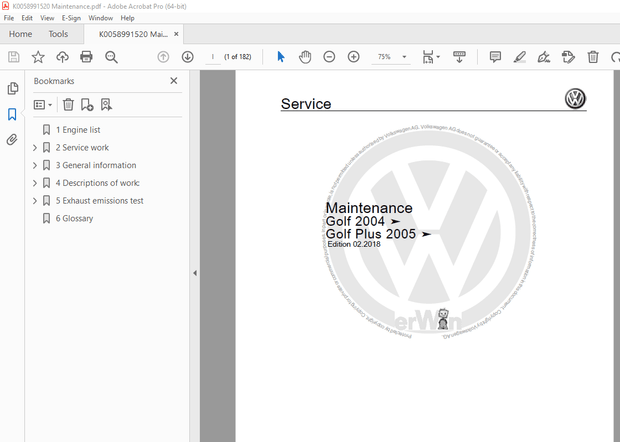620x442 pixels.
Task: Select 2 Service work bookmark
Action: point(82,147)
